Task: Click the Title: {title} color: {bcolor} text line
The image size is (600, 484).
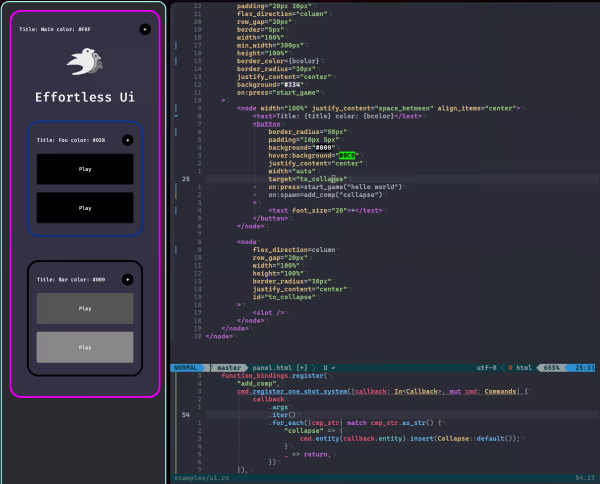Action: pos(337,116)
